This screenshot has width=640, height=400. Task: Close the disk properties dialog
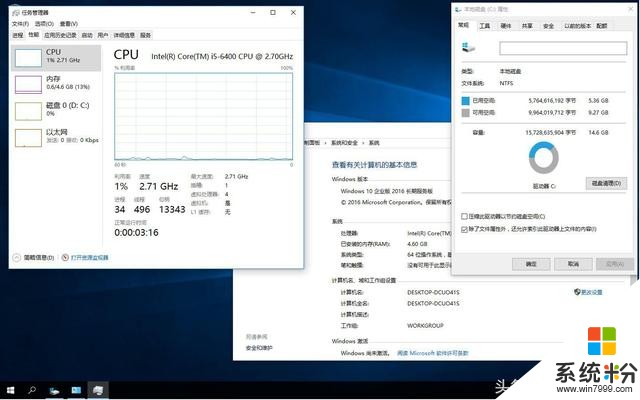tap(631, 9)
